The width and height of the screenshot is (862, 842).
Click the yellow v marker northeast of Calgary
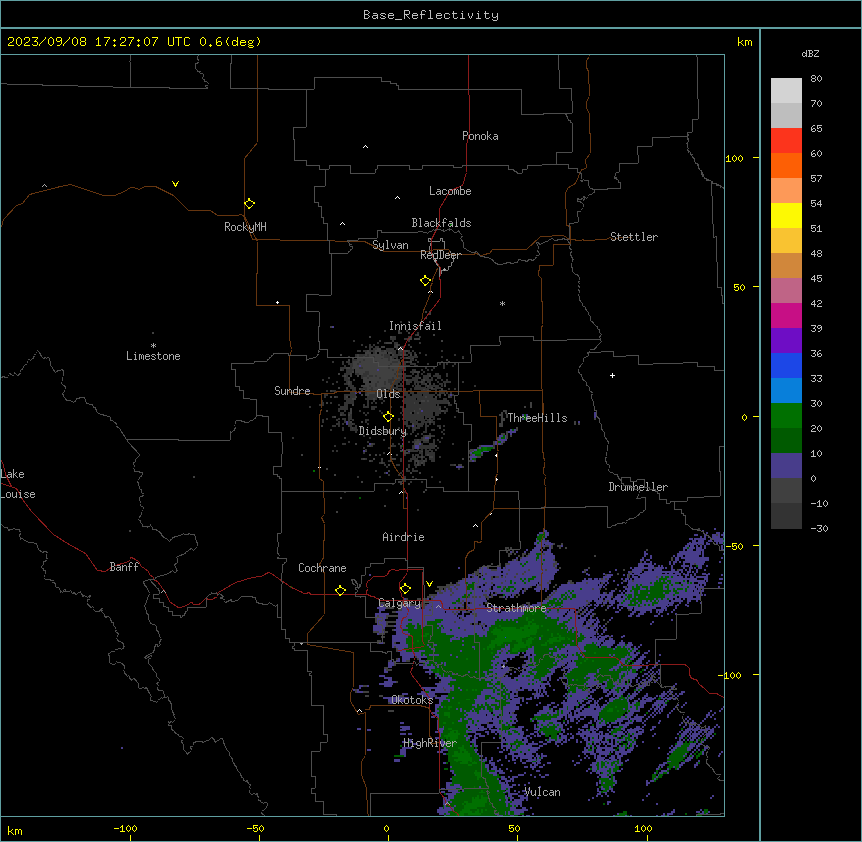429,584
